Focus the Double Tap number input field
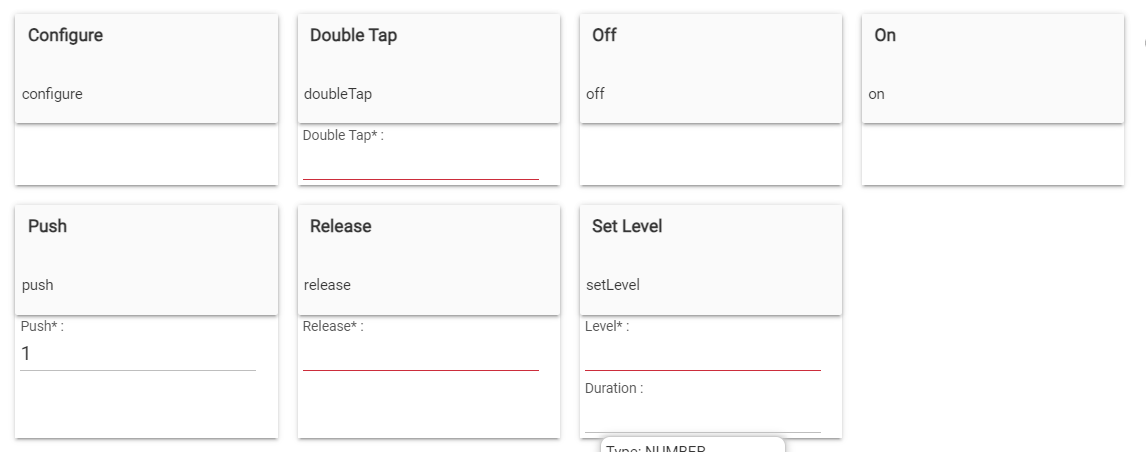This screenshot has width=1146, height=452. click(x=420, y=165)
